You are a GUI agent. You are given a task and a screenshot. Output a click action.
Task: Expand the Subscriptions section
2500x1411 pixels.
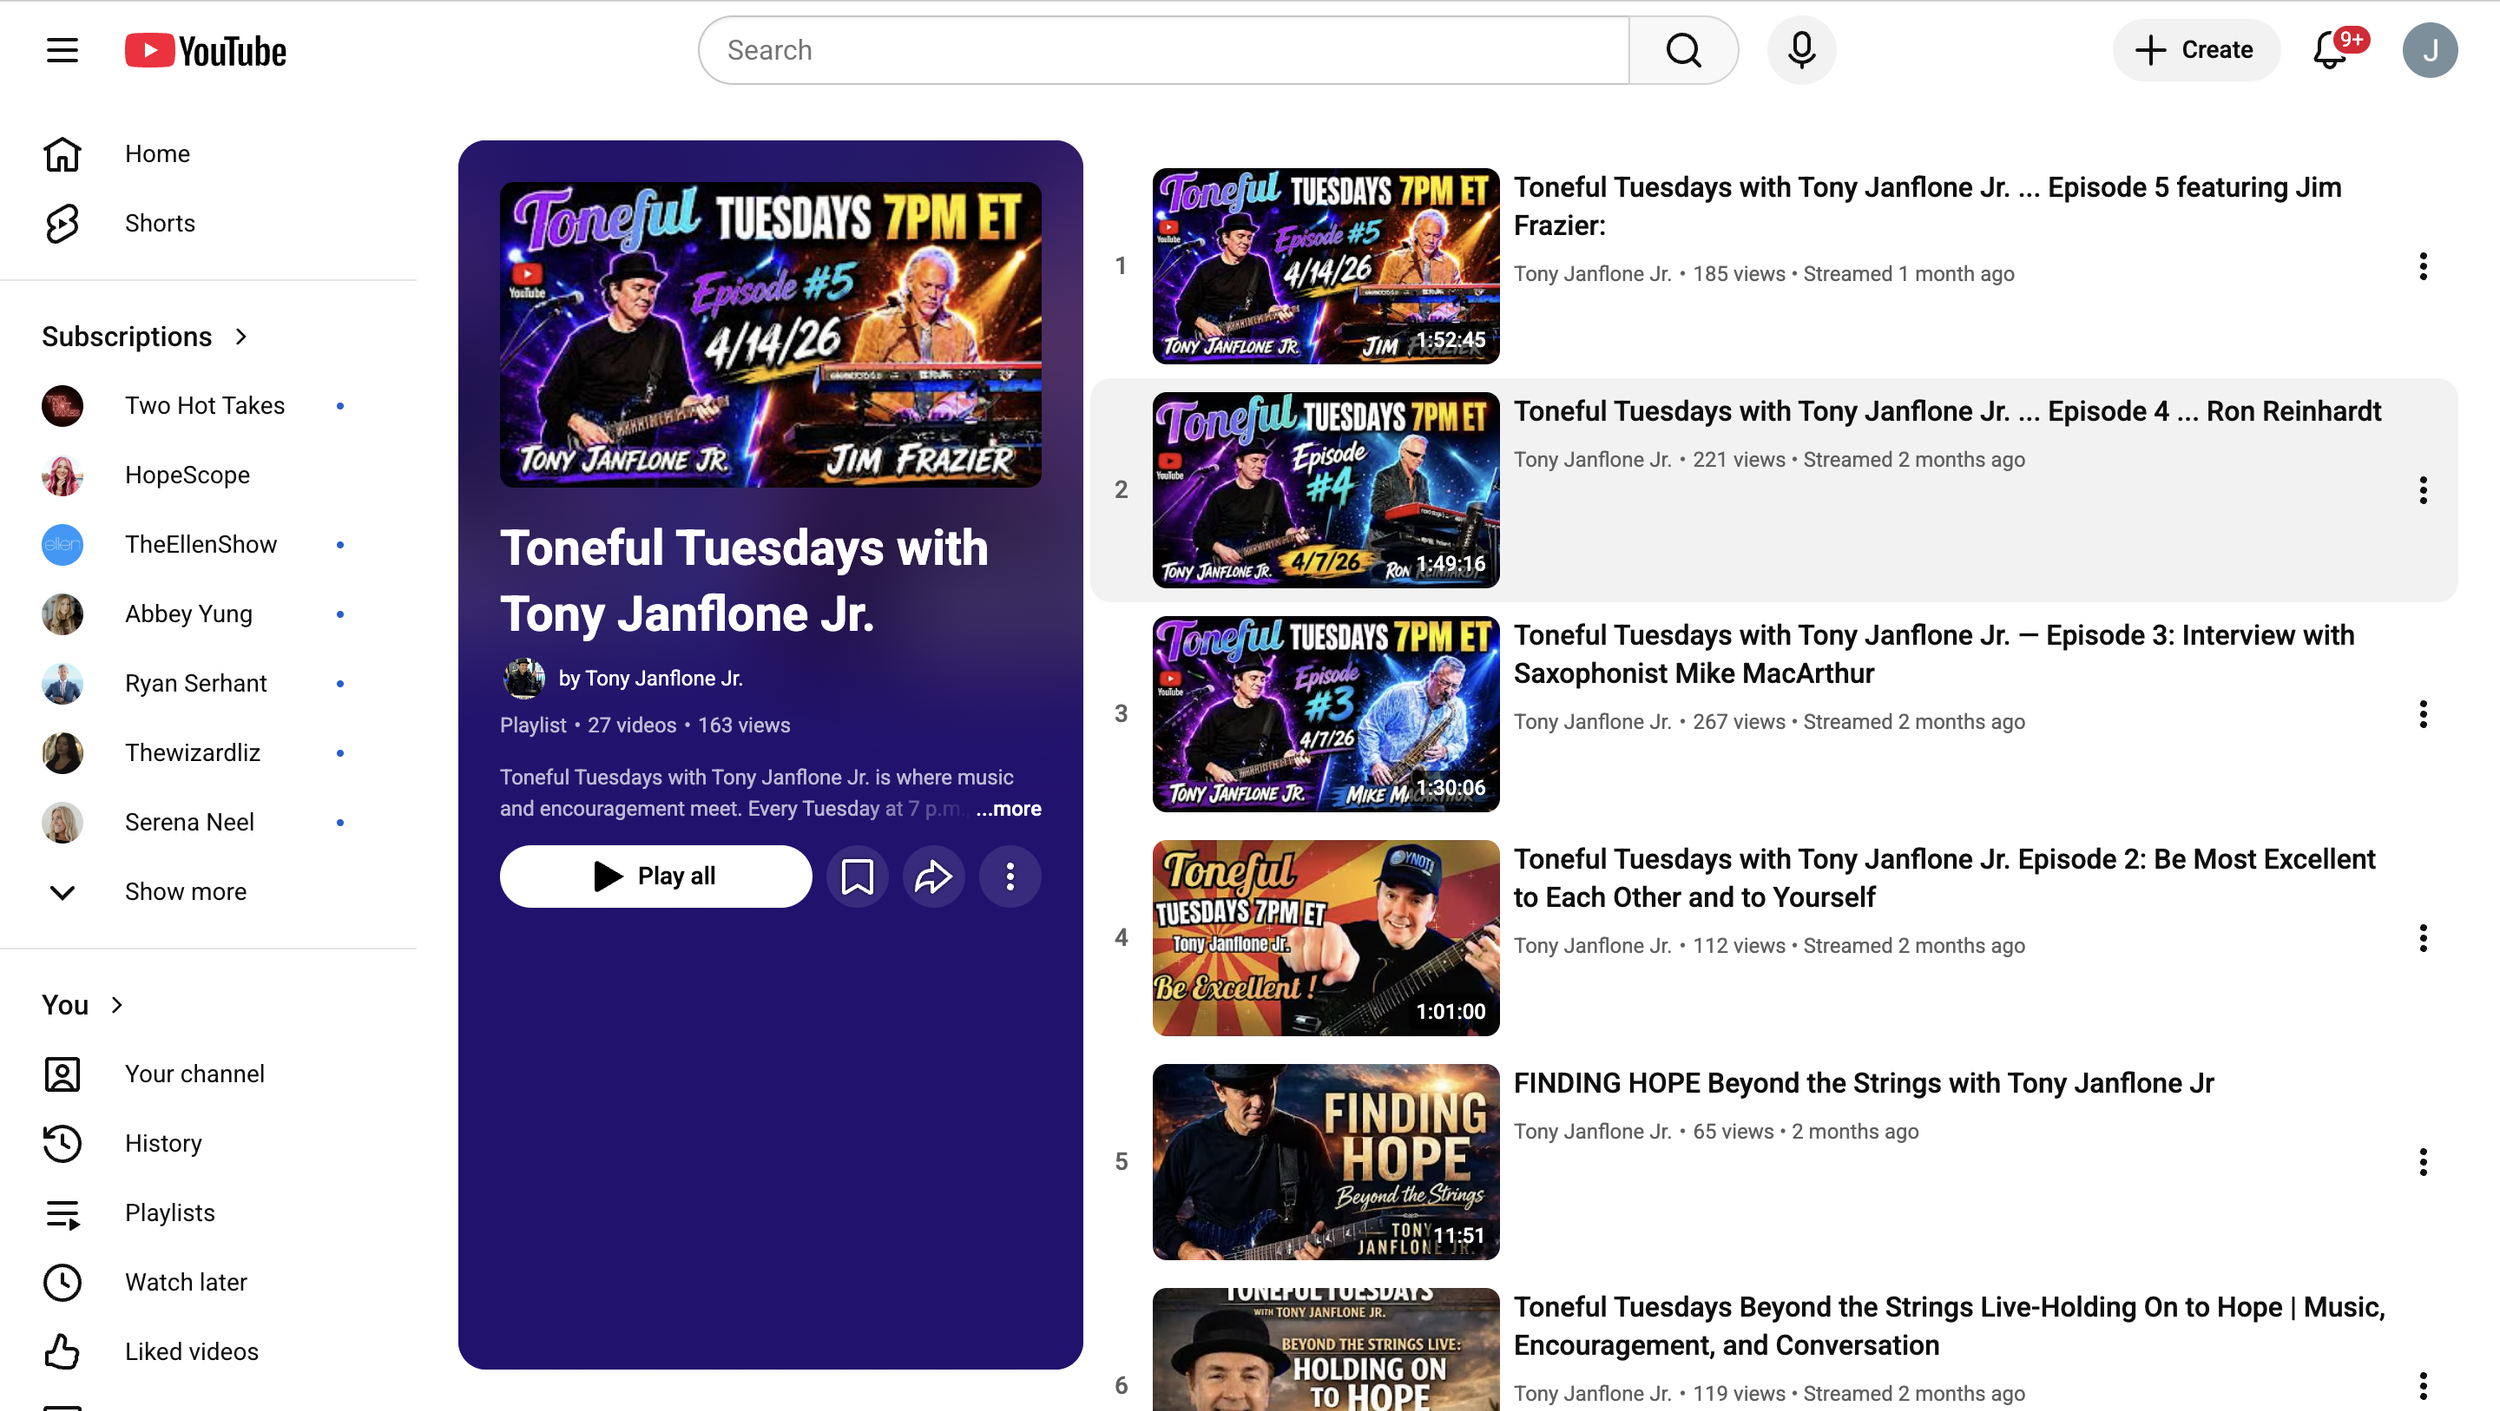pos(144,337)
